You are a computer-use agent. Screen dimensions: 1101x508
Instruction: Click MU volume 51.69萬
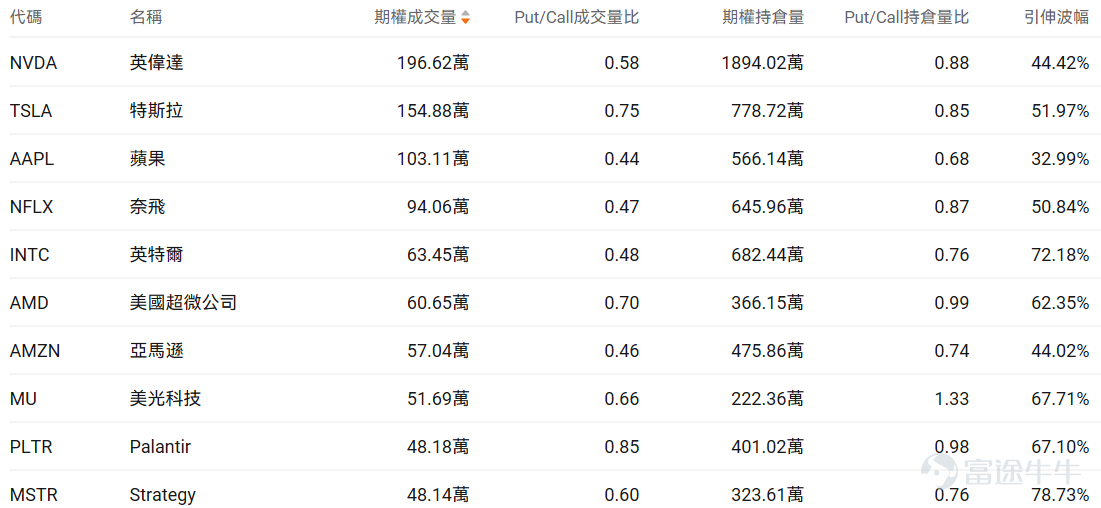(x=438, y=399)
